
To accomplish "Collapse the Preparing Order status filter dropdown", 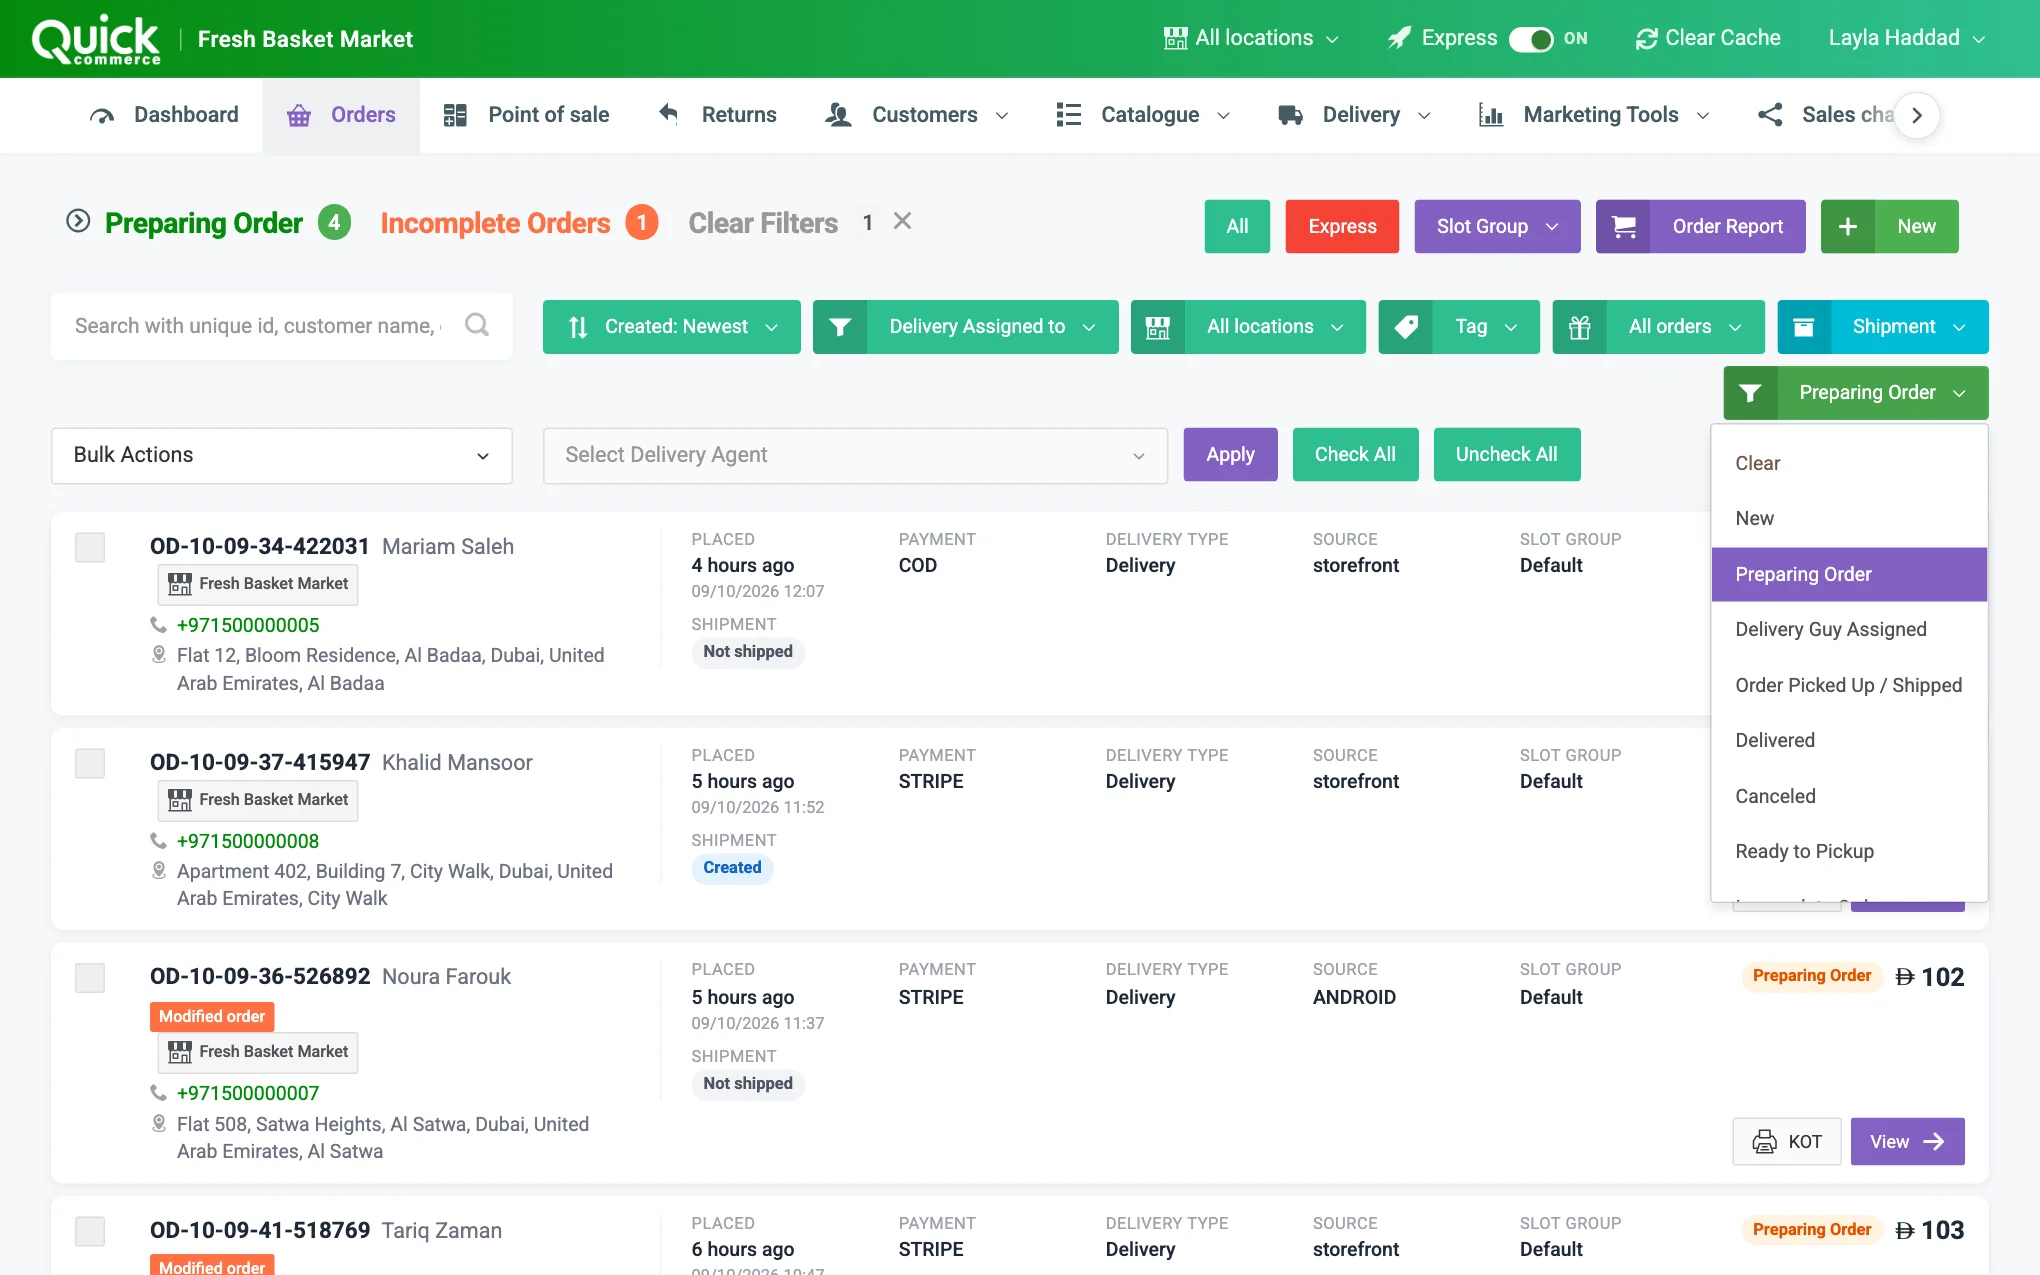I will pyautogui.click(x=1856, y=393).
